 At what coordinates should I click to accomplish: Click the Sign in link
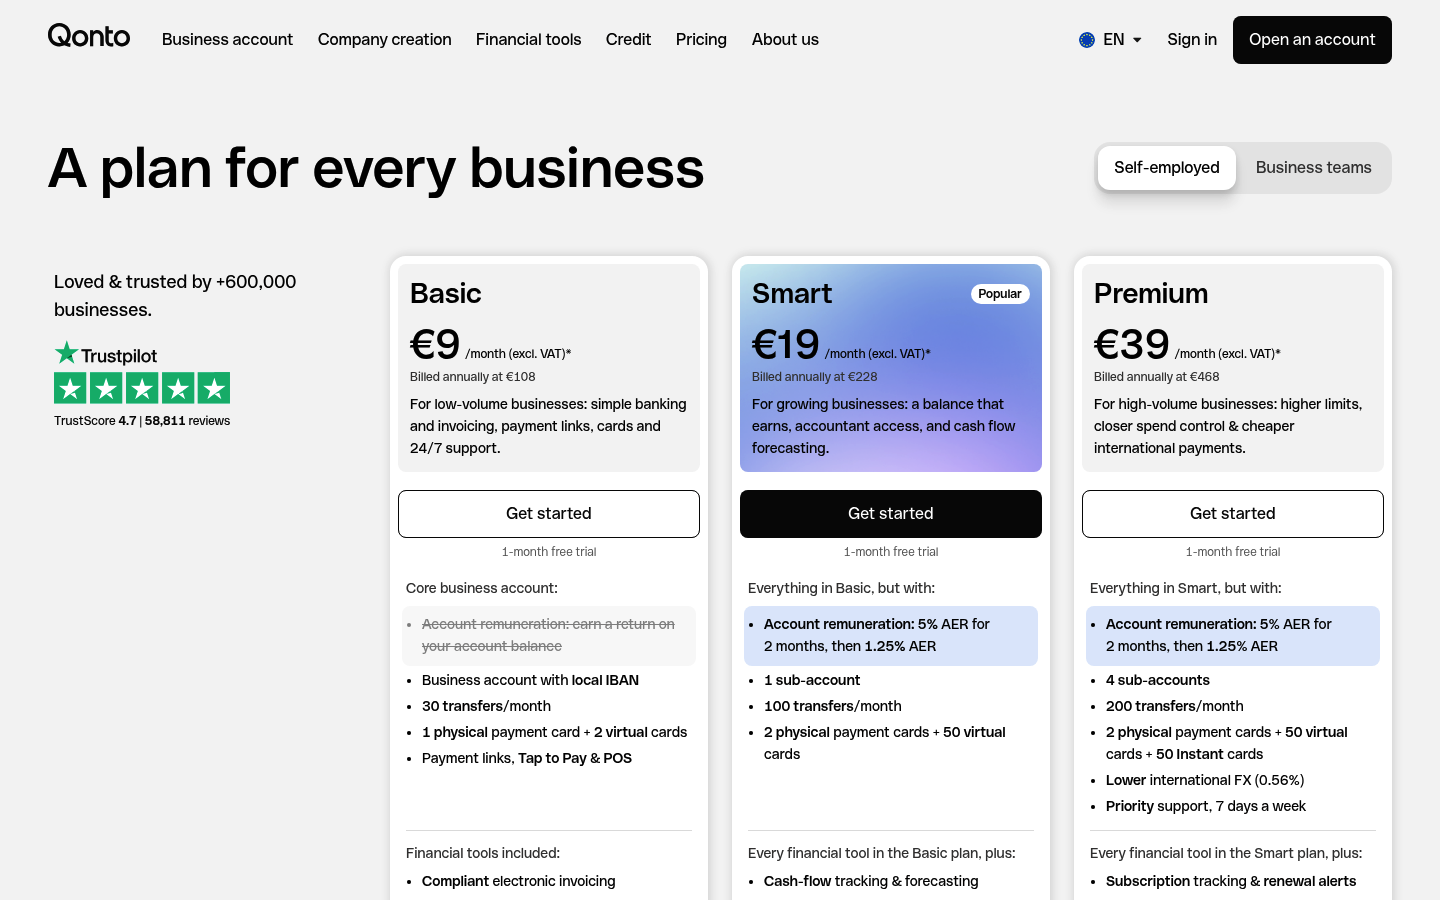1192,40
